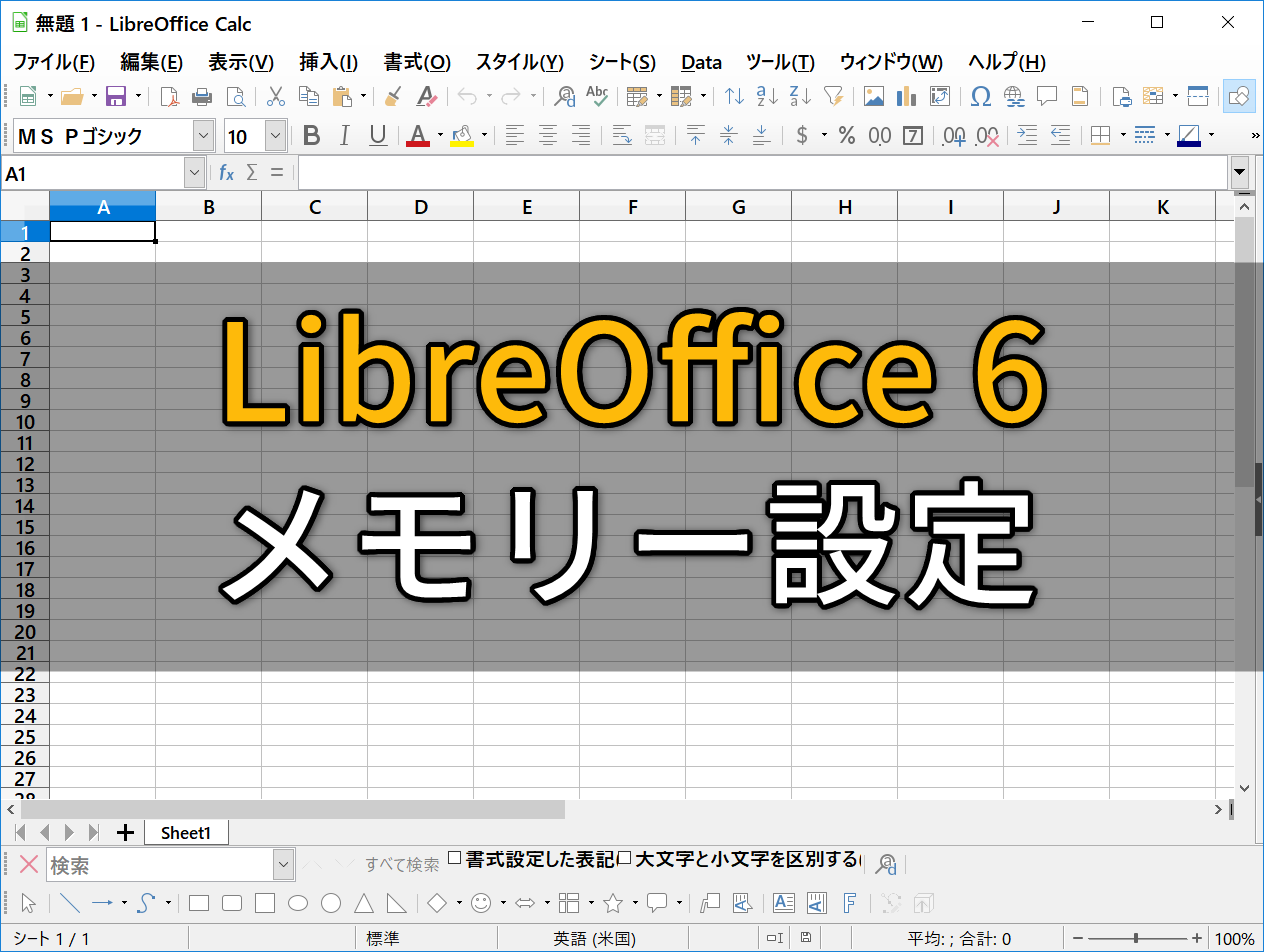Click the Function Wizard fx icon
This screenshot has width=1264, height=952.
[x=227, y=173]
